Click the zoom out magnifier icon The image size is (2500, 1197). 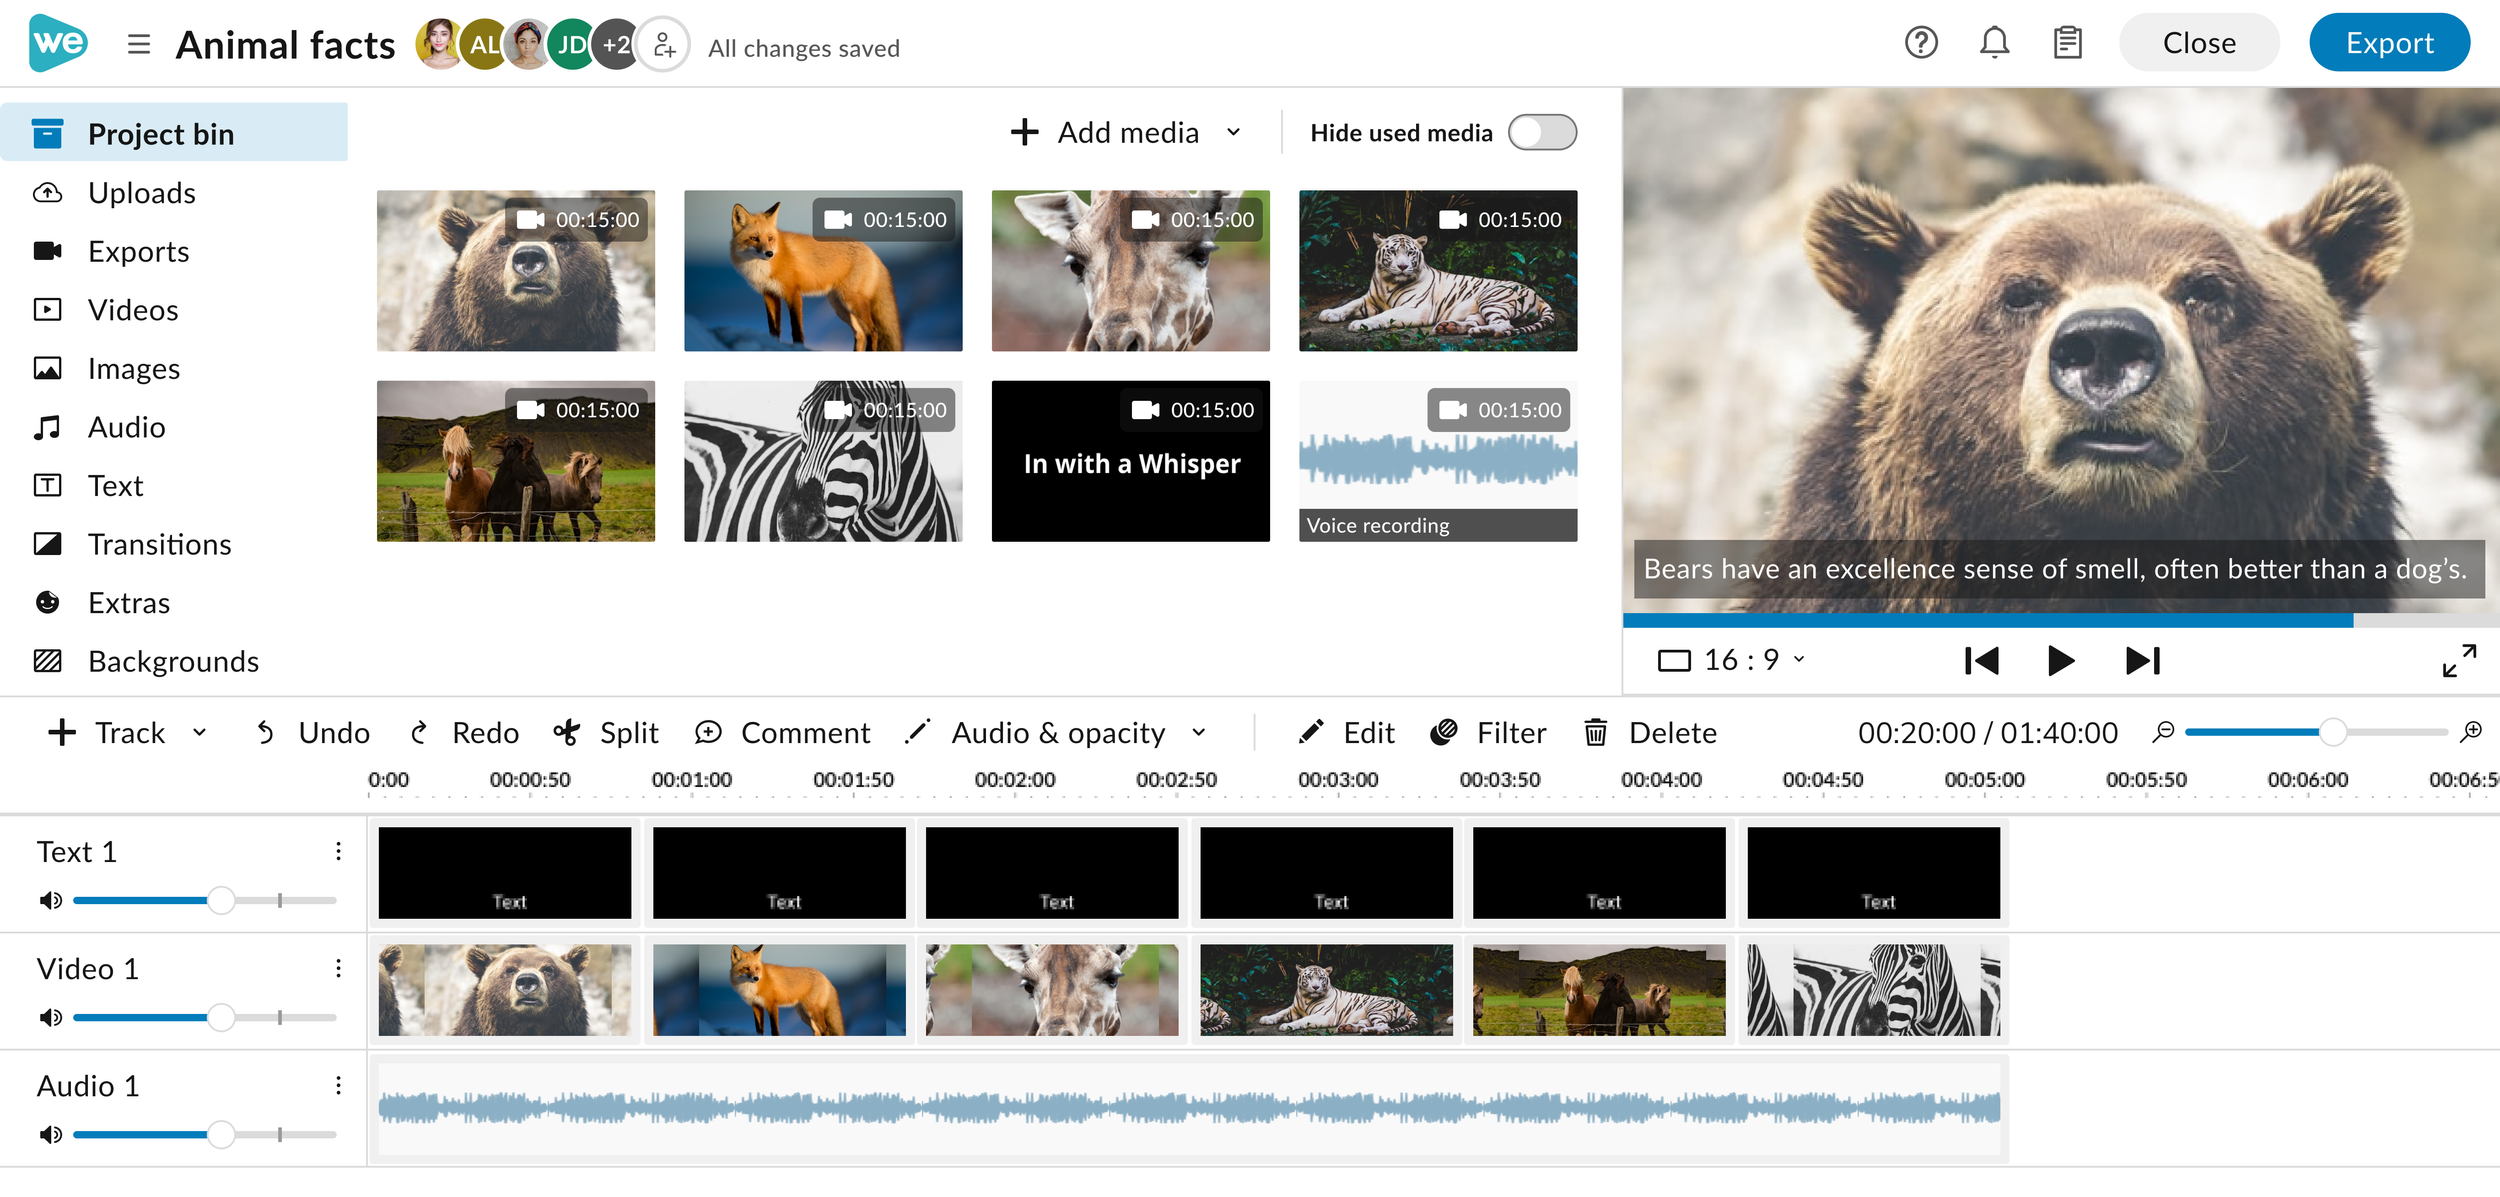click(x=2163, y=732)
